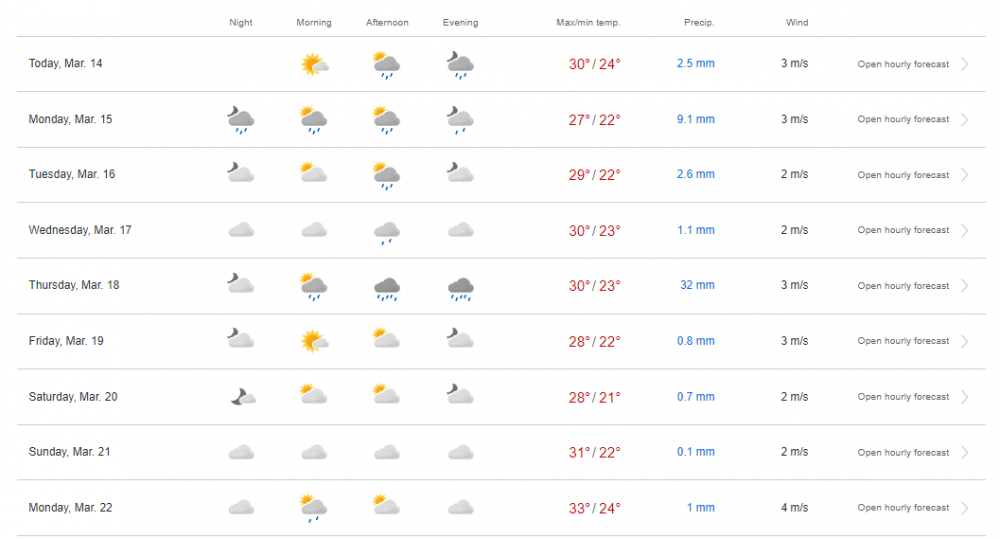This screenshot has height=539, width=1000.
Task: Click Friday Mar. 19 morning sun icon
Action: point(314,341)
